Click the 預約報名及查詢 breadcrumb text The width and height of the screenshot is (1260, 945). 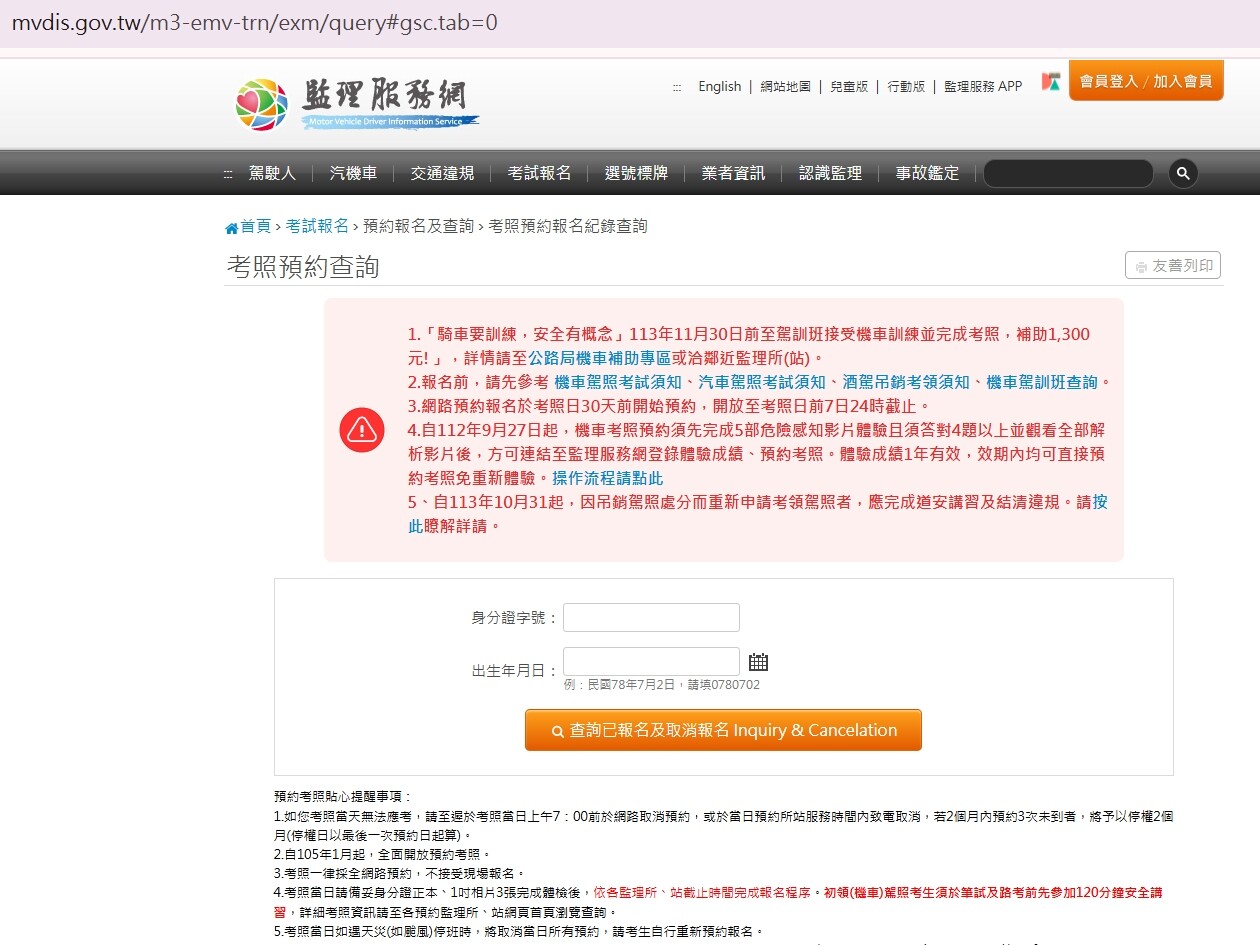tap(418, 226)
